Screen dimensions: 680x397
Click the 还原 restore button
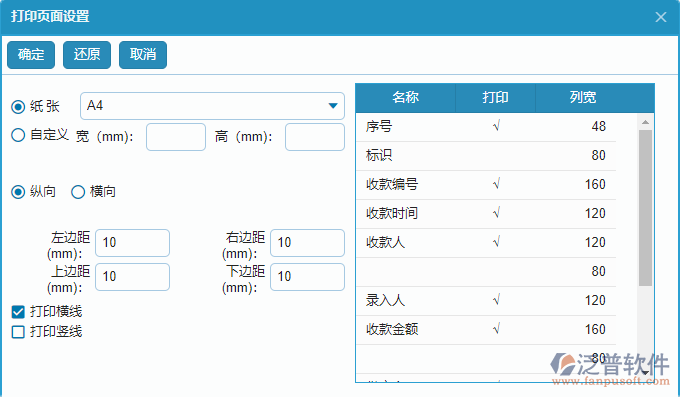[x=87, y=55]
